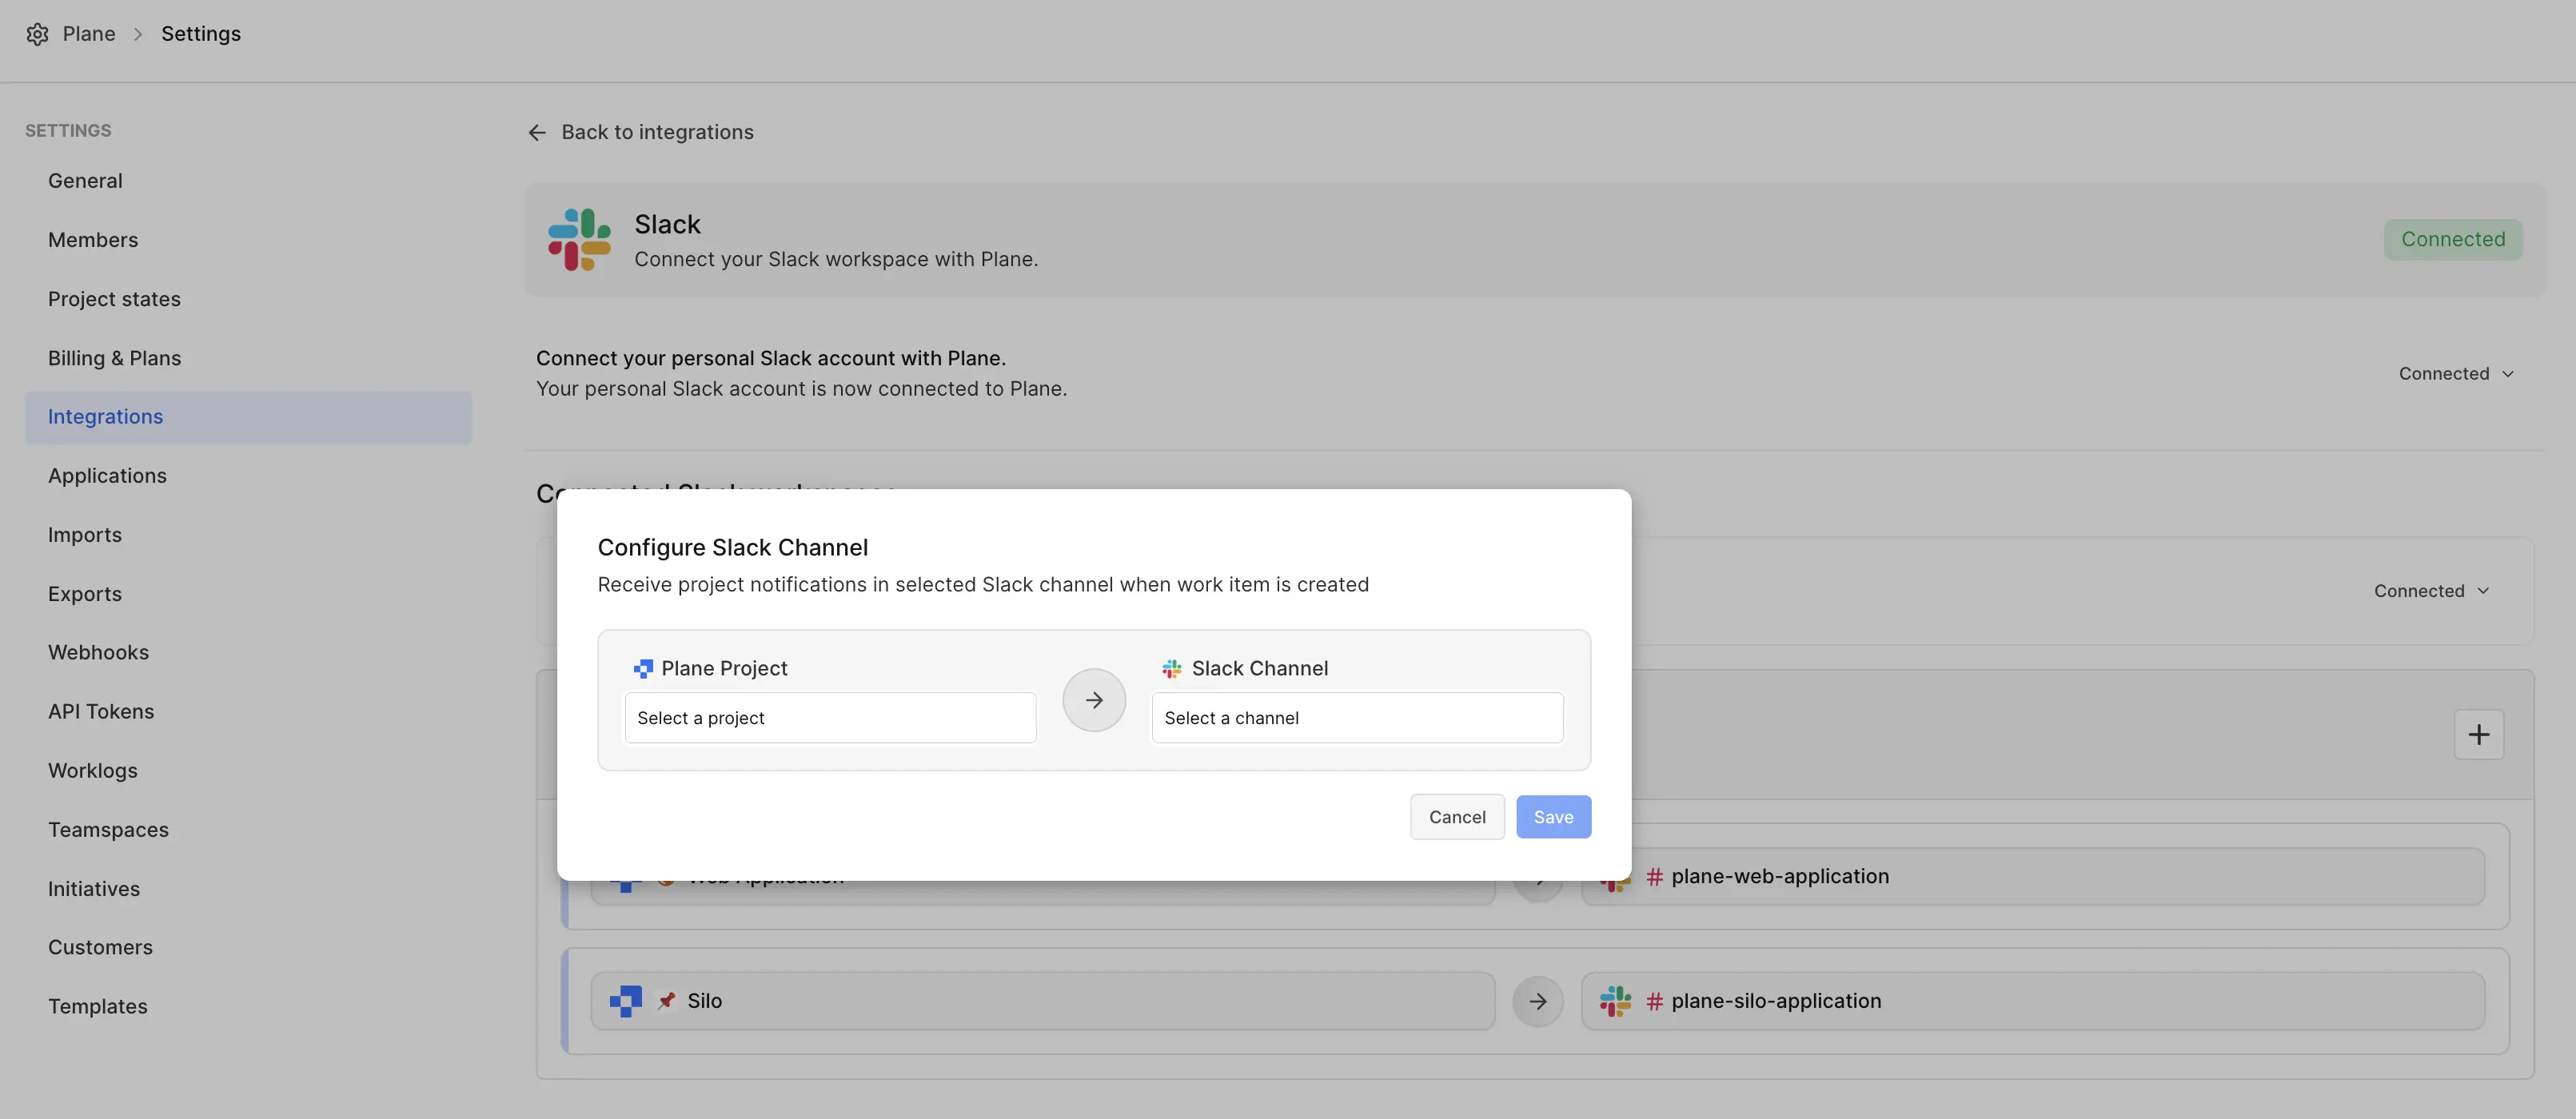
Task: Click the Configure Slack Channel title
Action: point(733,548)
